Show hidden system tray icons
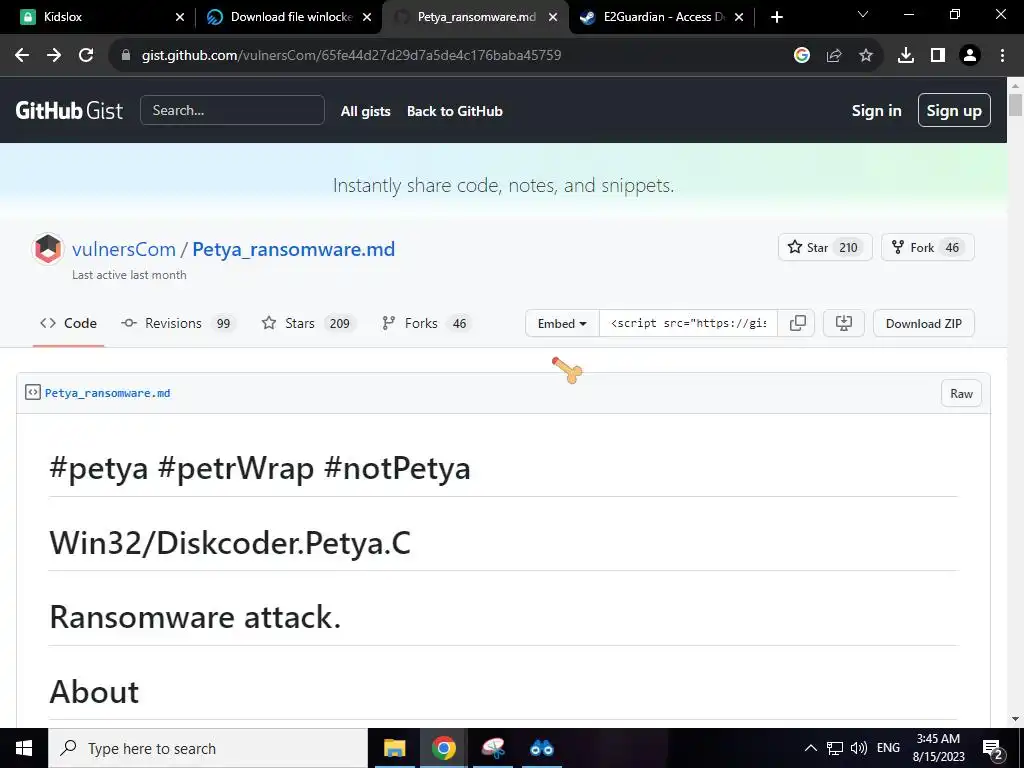 tap(811, 748)
